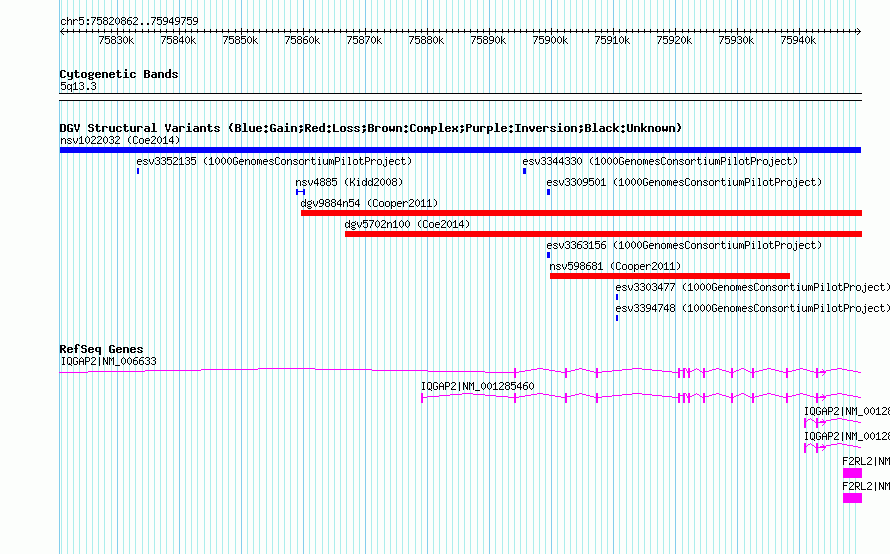Viewport: 890px width, 554px height.
Task: Click the IQGAP2|NM_001285460 gene label
Action: coord(477,386)
